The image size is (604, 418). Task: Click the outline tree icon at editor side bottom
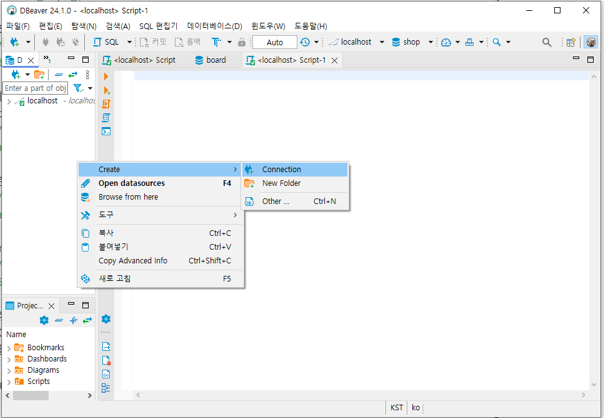(106, 388)
